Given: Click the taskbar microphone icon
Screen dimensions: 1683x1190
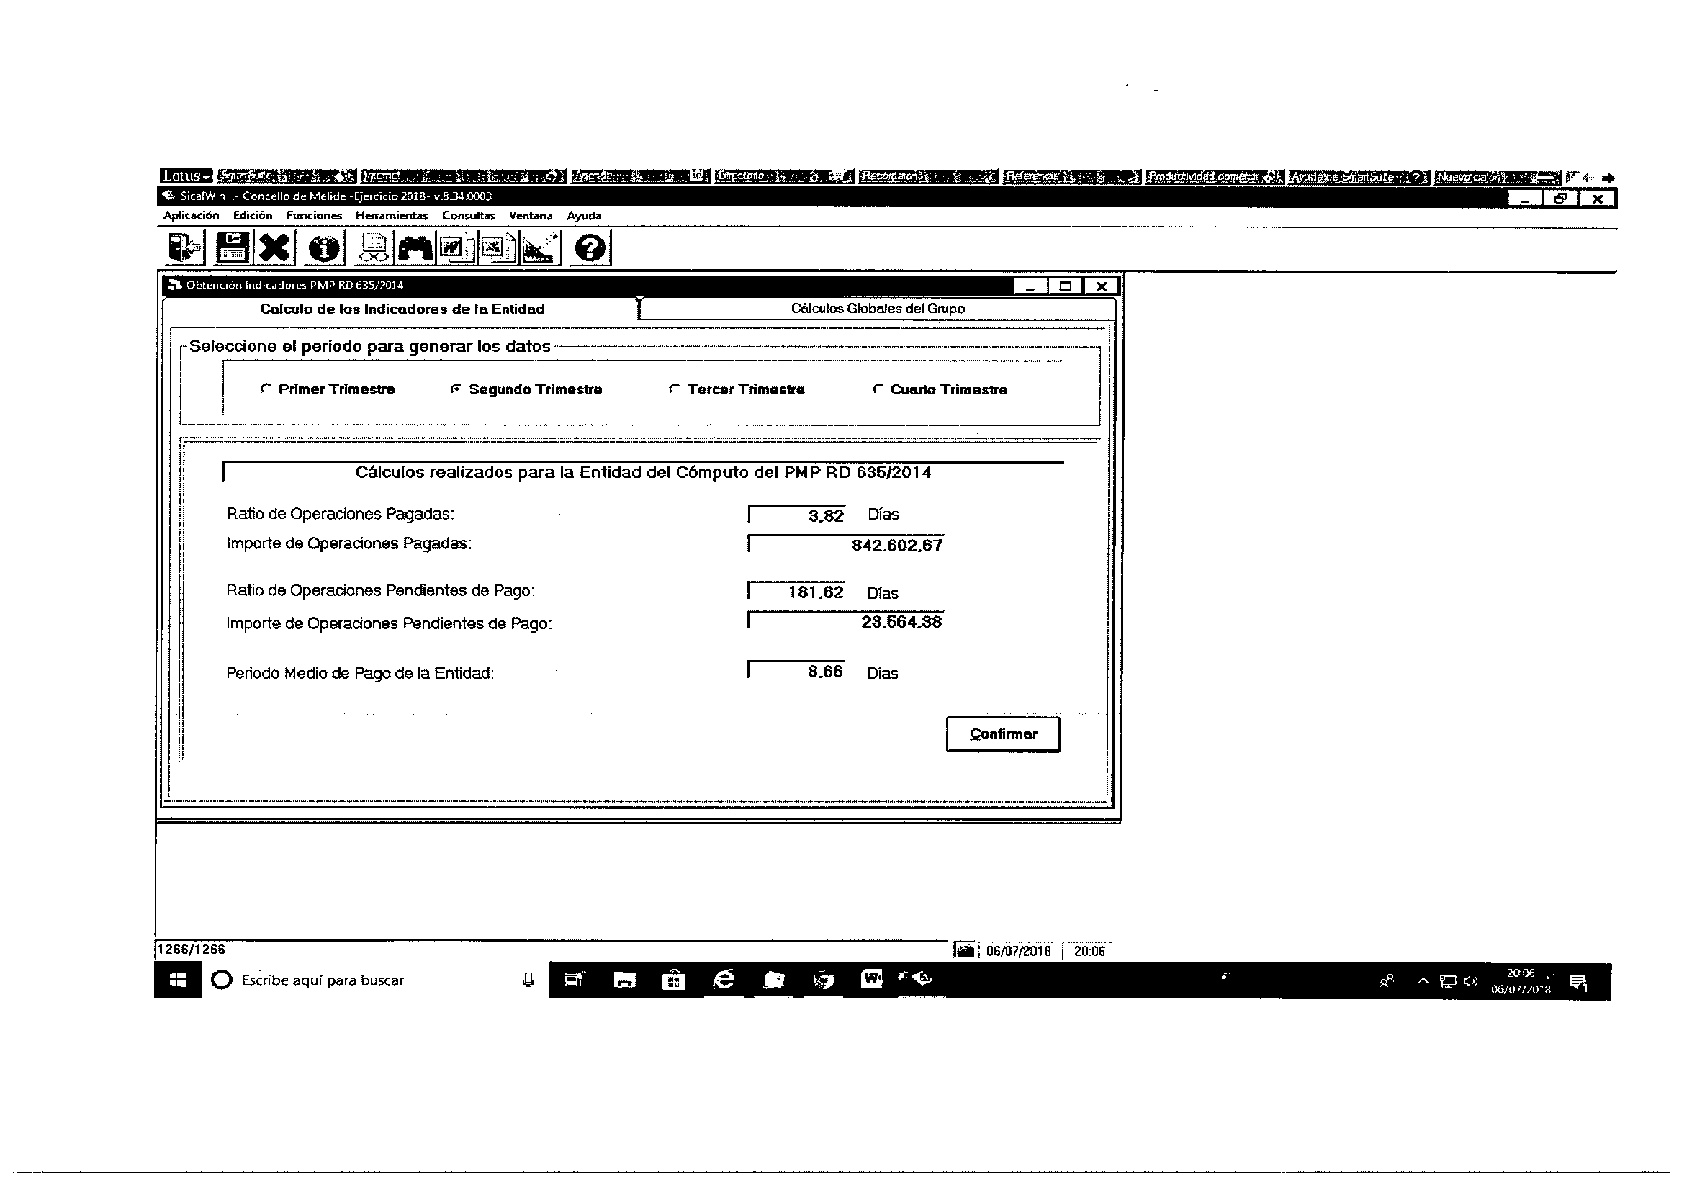Looking at the screenshot, I should tap(529, 981).
